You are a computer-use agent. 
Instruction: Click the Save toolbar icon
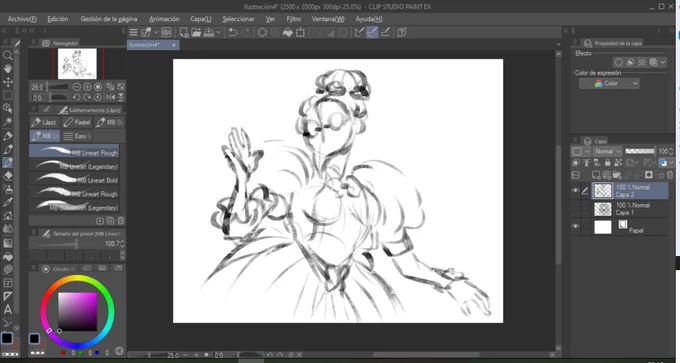(x=209, y=32)
